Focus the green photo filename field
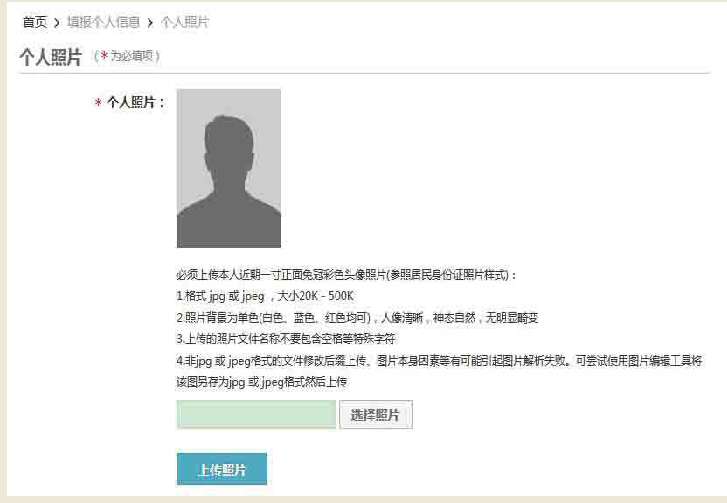Image resolution: width=727 pixels, height=503 pixels. tap(256, 414)
